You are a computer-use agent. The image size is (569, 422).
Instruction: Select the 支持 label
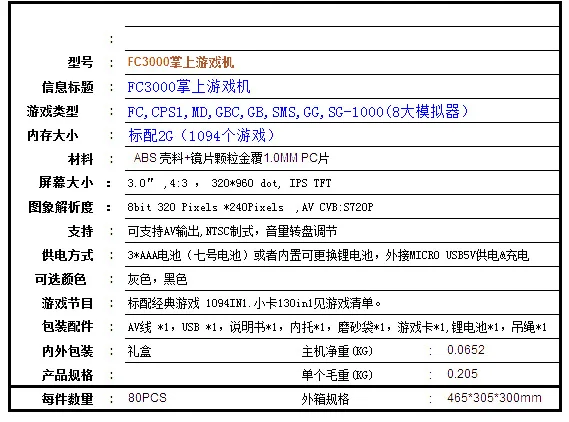tap(81, 231)
